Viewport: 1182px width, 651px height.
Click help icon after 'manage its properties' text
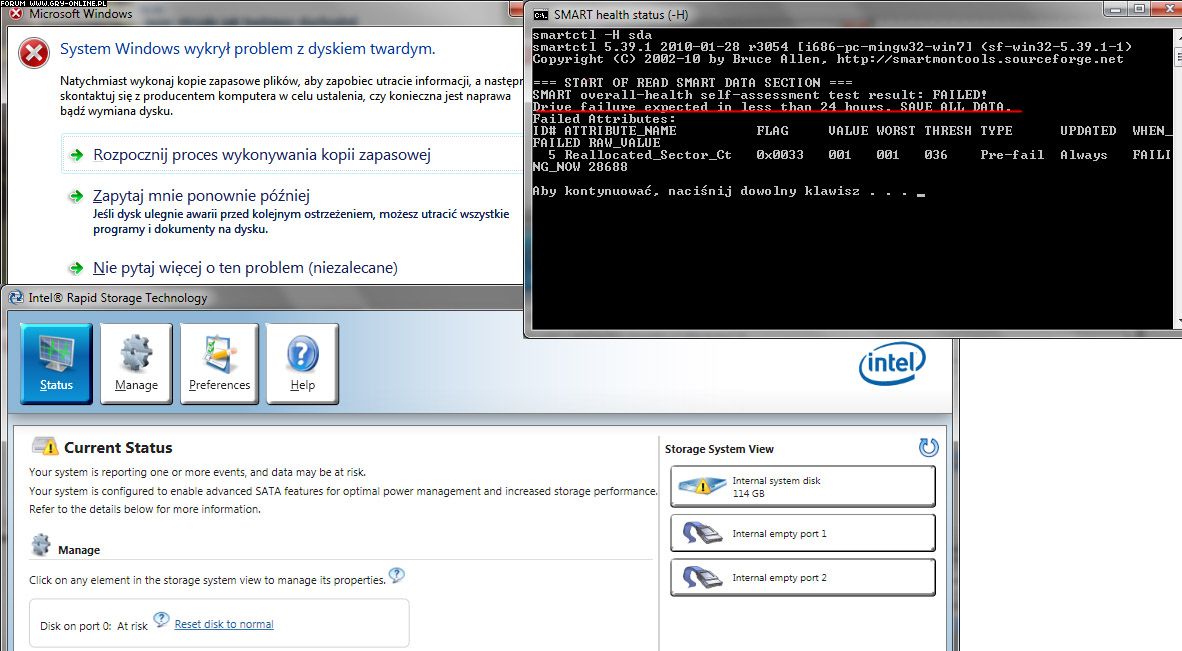click(x=397, y=575)
